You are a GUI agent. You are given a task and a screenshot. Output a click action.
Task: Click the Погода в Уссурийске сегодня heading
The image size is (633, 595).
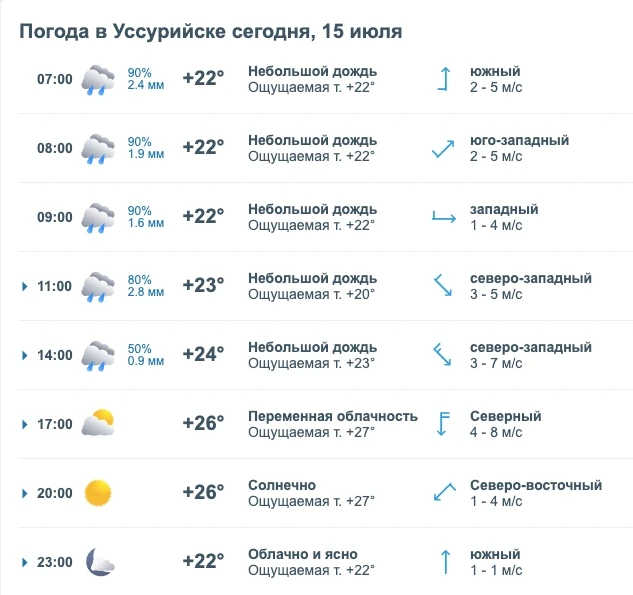click(210, 31)
